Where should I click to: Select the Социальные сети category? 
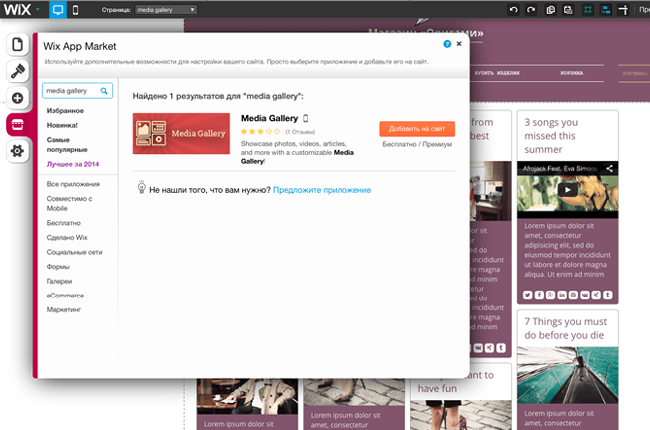click(x=74, y=252)
